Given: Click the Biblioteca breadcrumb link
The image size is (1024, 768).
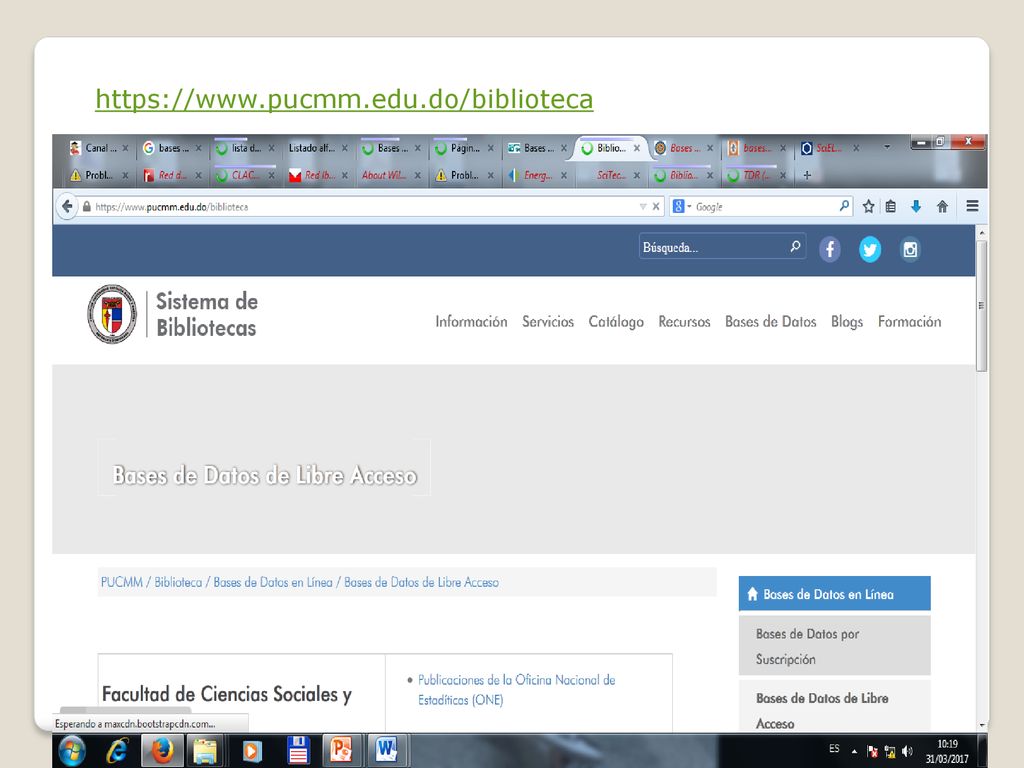Looking at the screenshot, I should pos(178,582).
